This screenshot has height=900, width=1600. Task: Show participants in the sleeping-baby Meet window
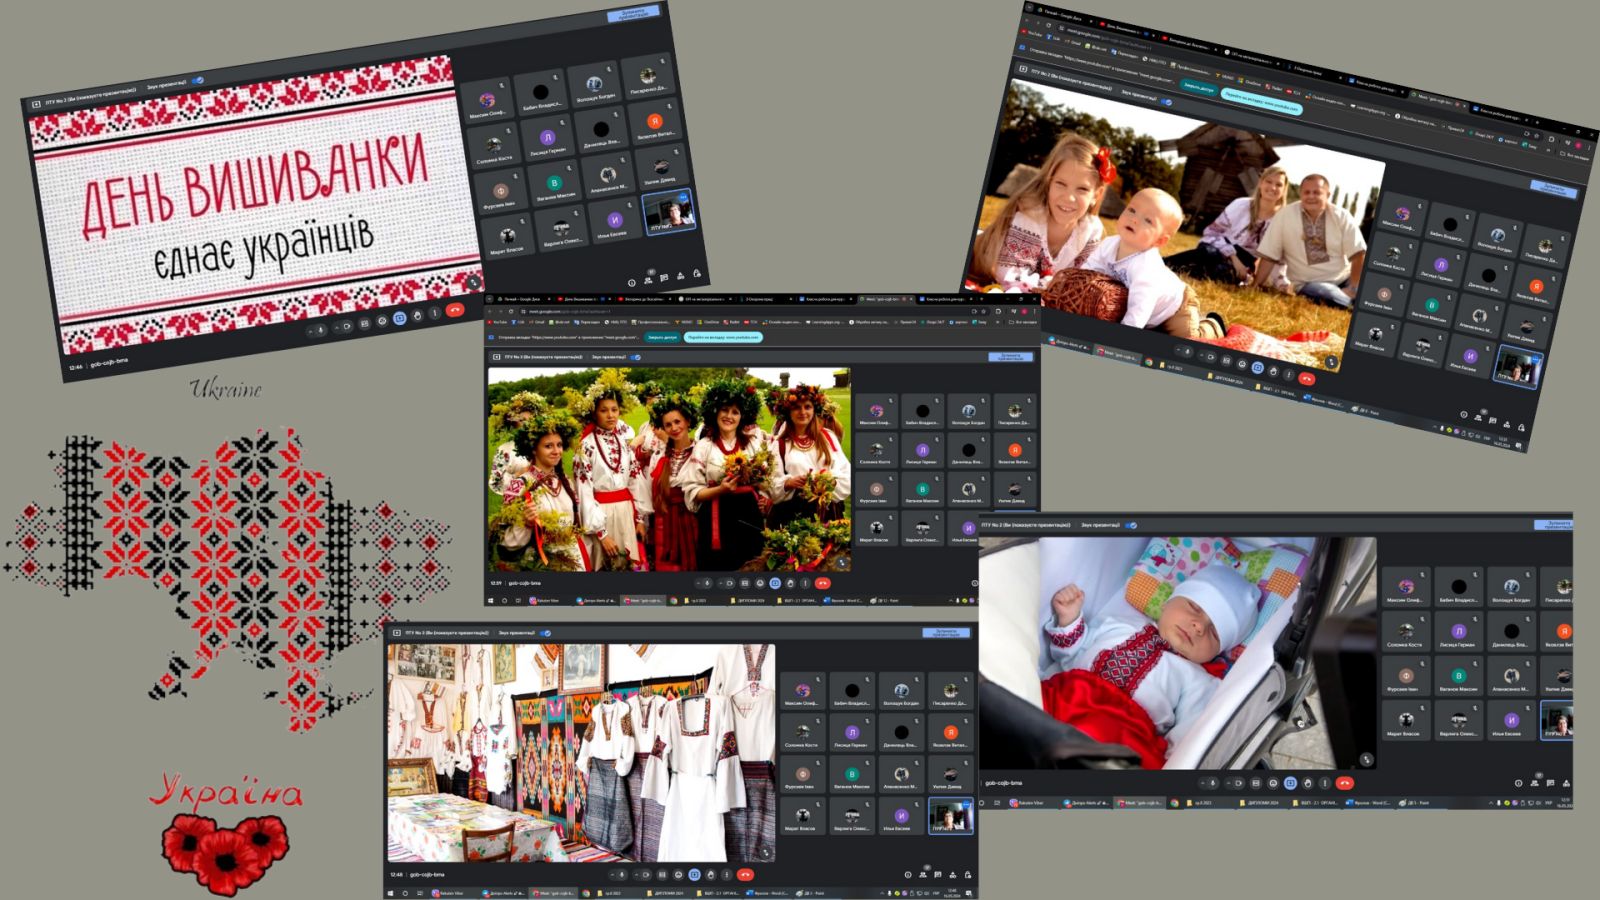pos(1535,783)
